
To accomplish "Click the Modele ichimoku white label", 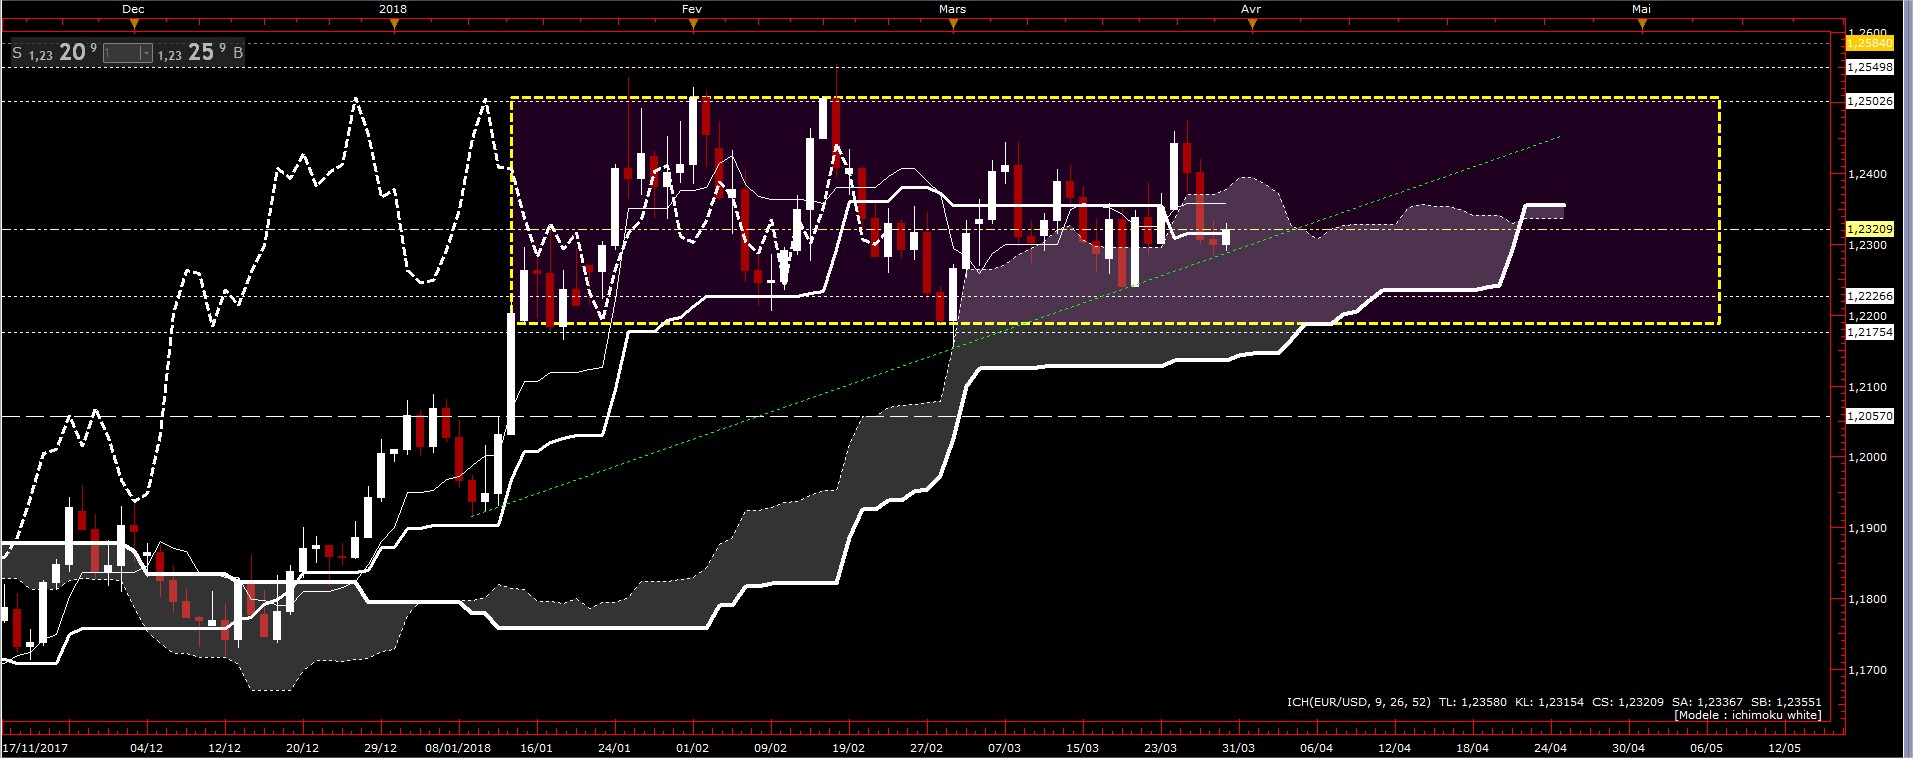I will point(1747,715).
